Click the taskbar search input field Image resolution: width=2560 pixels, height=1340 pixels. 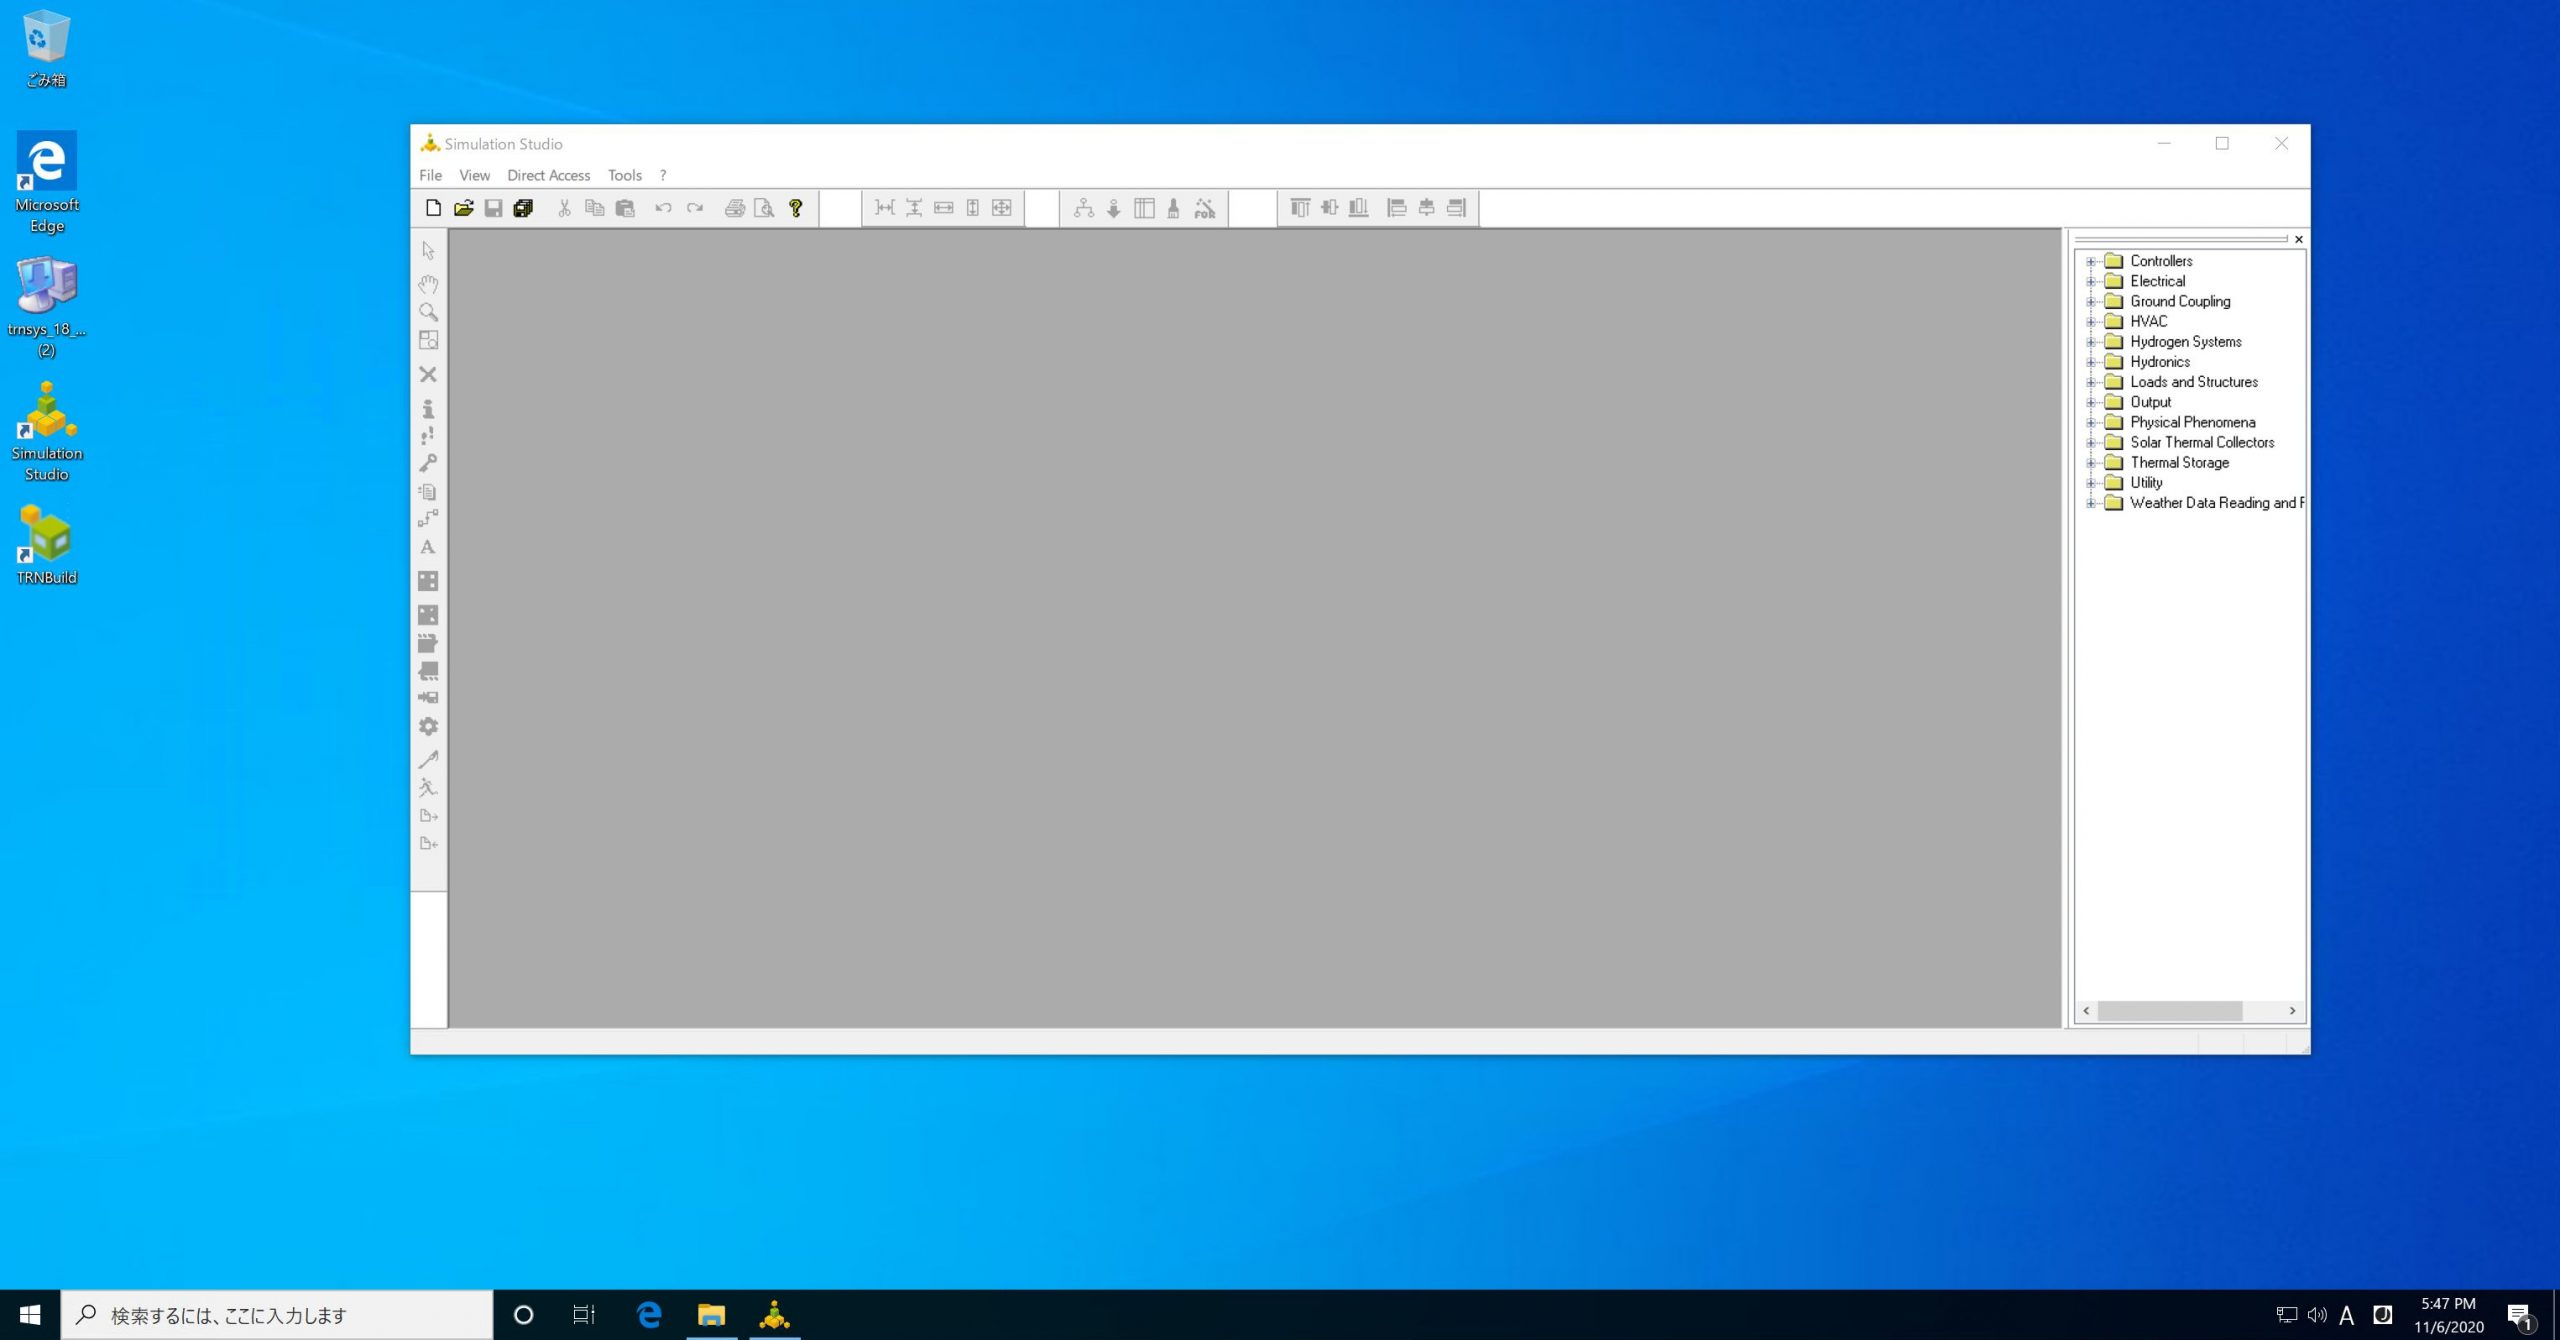(277, 1315)
